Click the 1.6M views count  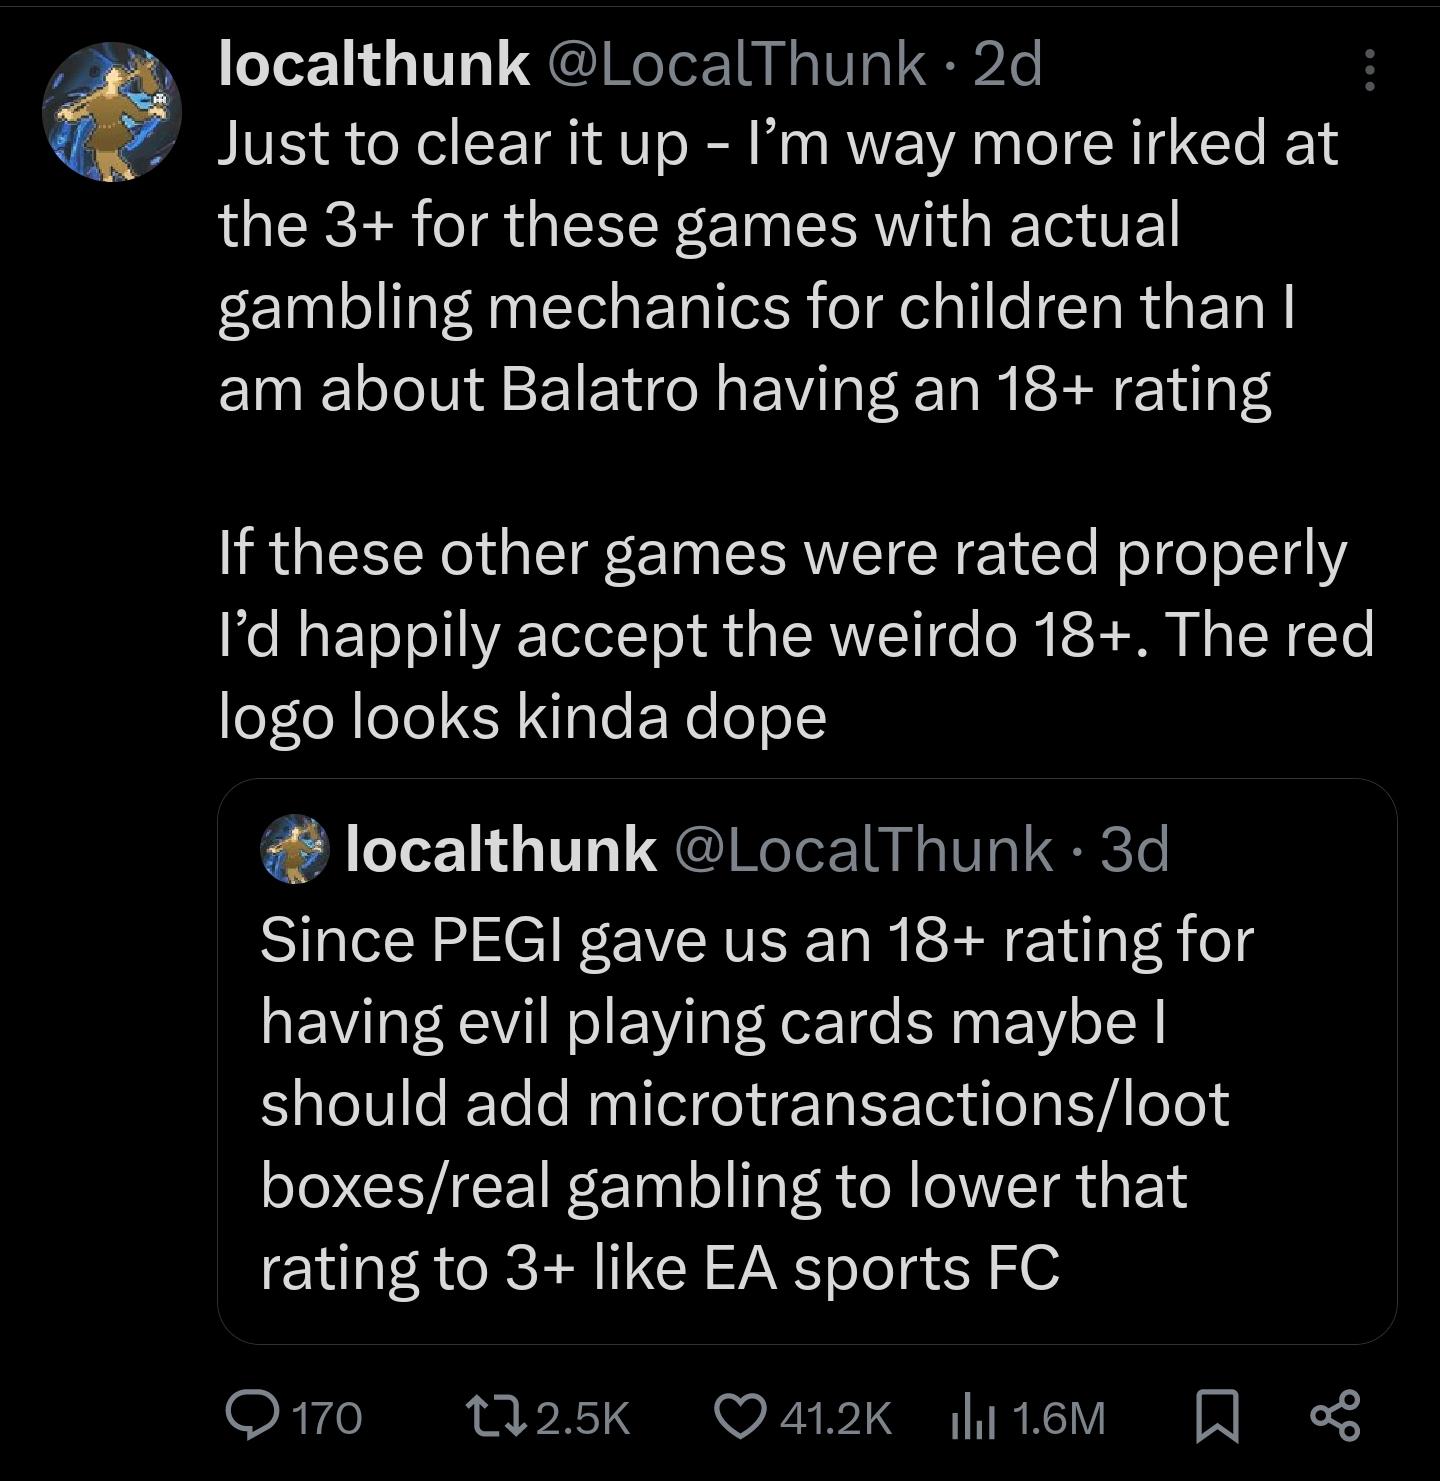coord(1058,1418)
